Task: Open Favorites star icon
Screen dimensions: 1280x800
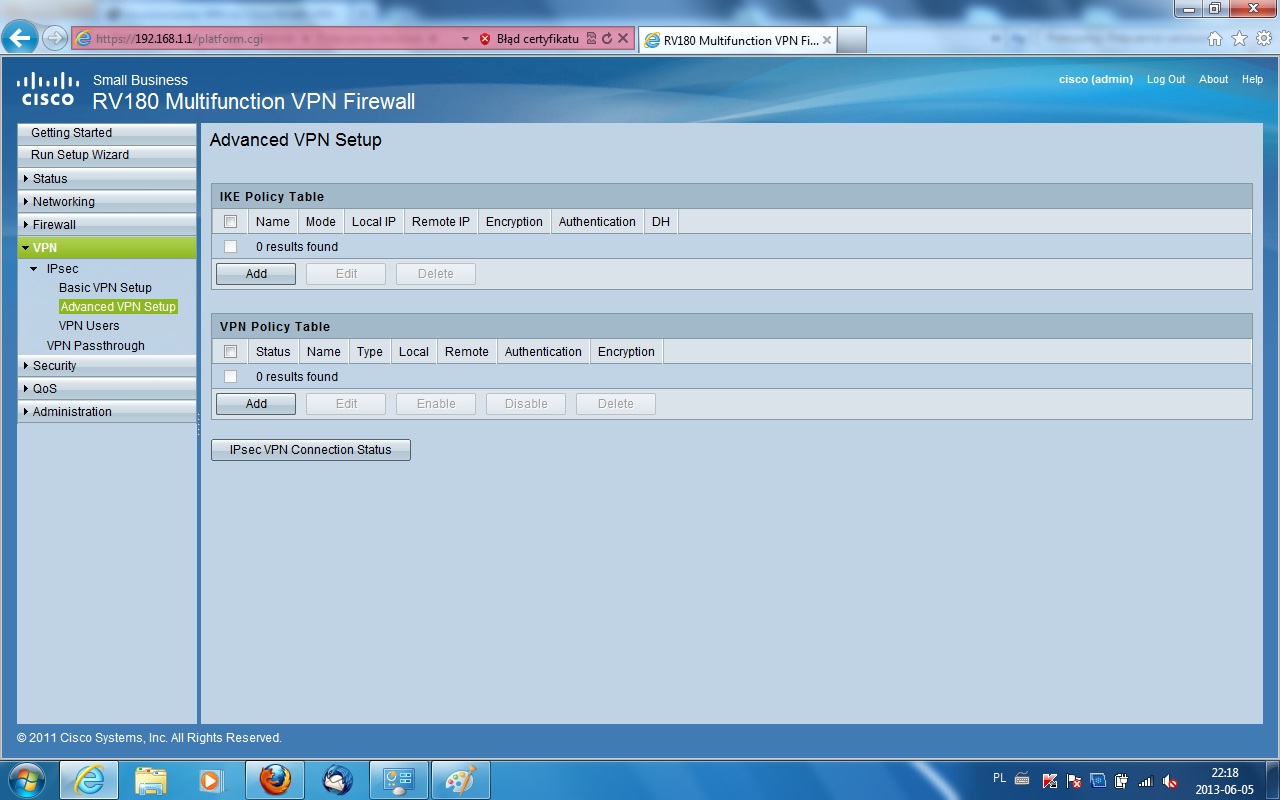Action: coord(1239,39)
